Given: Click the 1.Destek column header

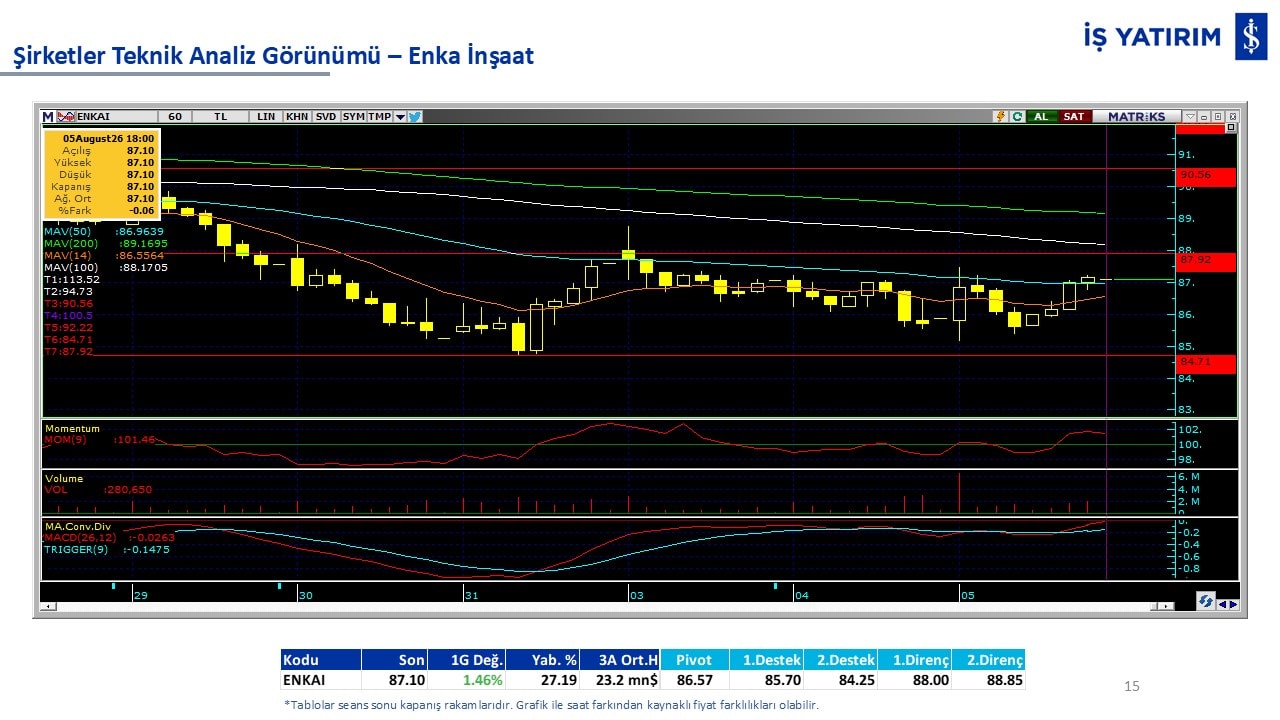Looking at the screenshot, I should [x=766, y=660].
